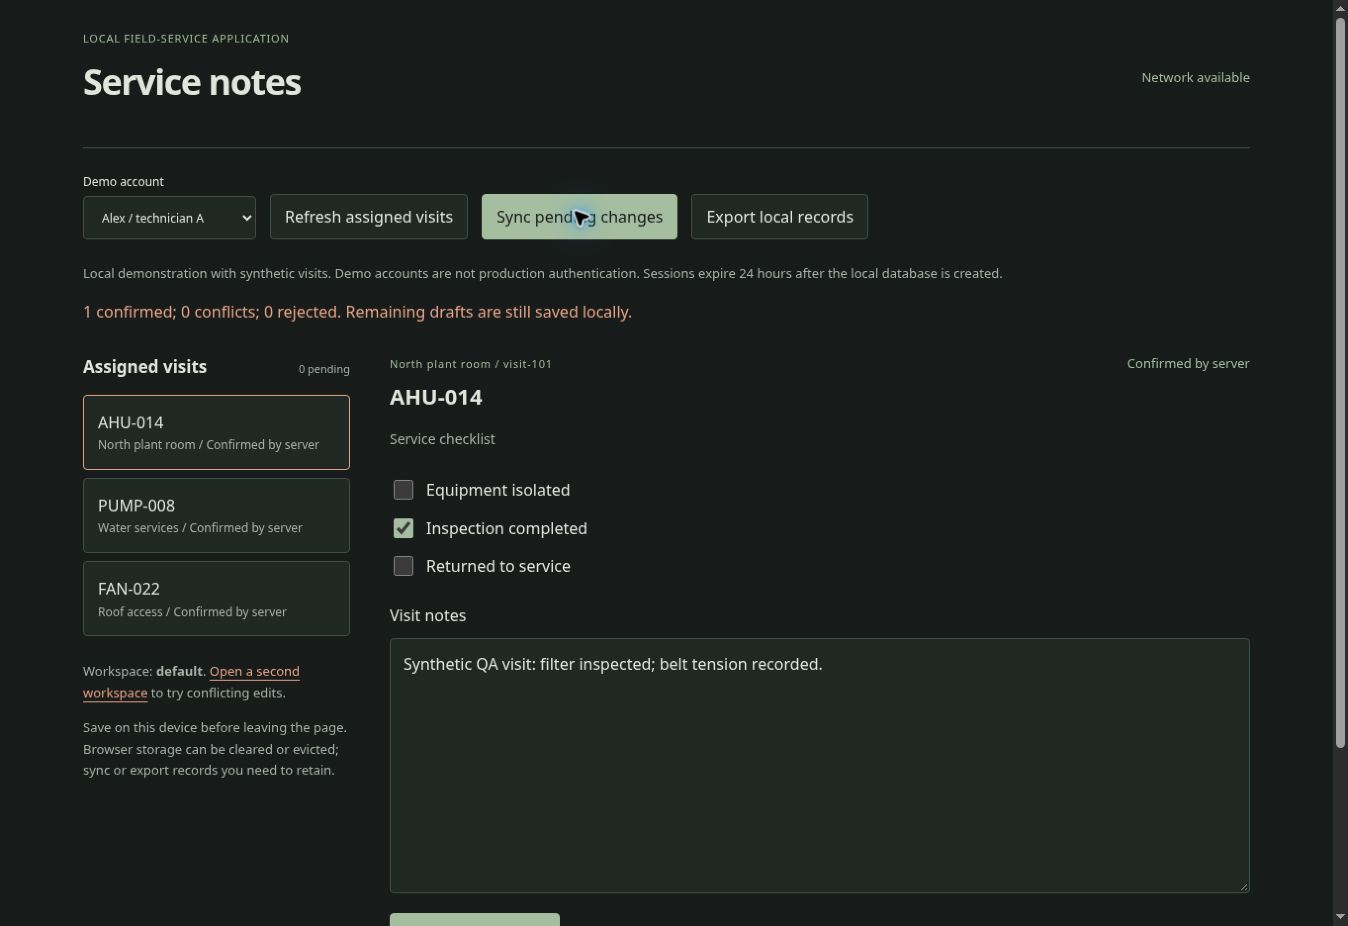Image resolution: width=1348 pixels, height=926 pixels.
Task: Click the partially visible button below notes
Action: click(x=475, y=920)
